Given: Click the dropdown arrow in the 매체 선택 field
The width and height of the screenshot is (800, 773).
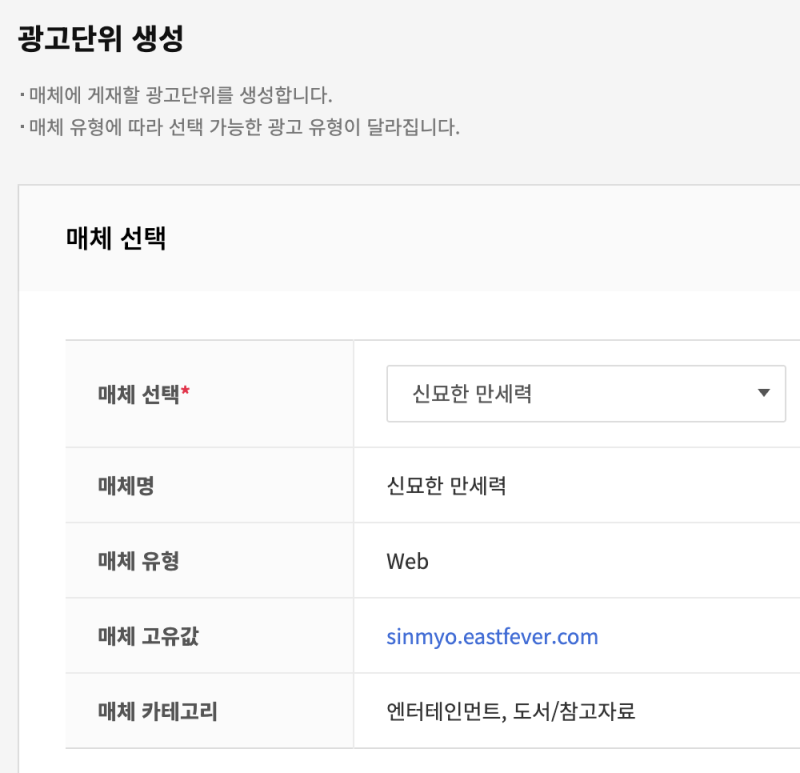Looking at the screenshot, I should 763,393.
